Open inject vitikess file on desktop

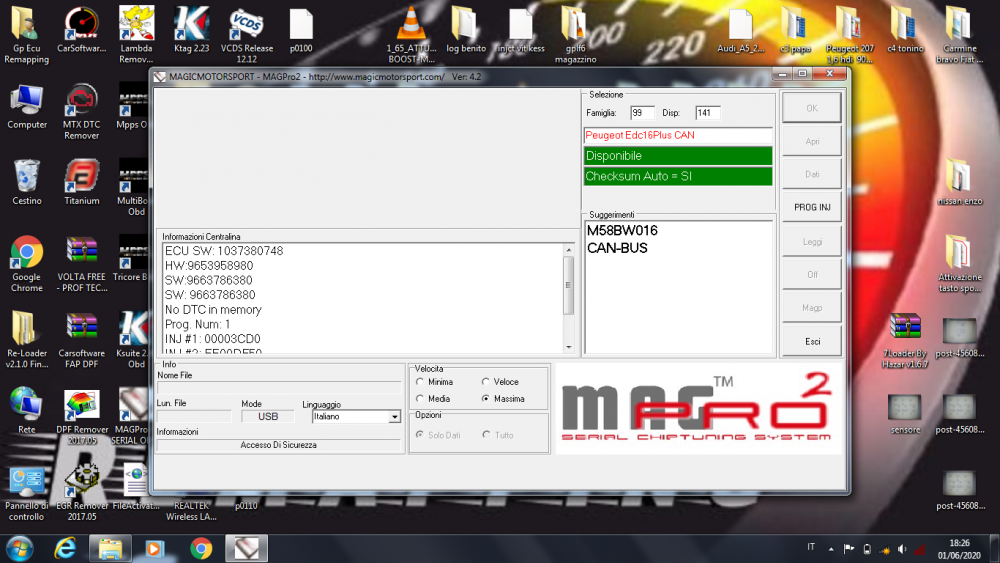point(520,30)
